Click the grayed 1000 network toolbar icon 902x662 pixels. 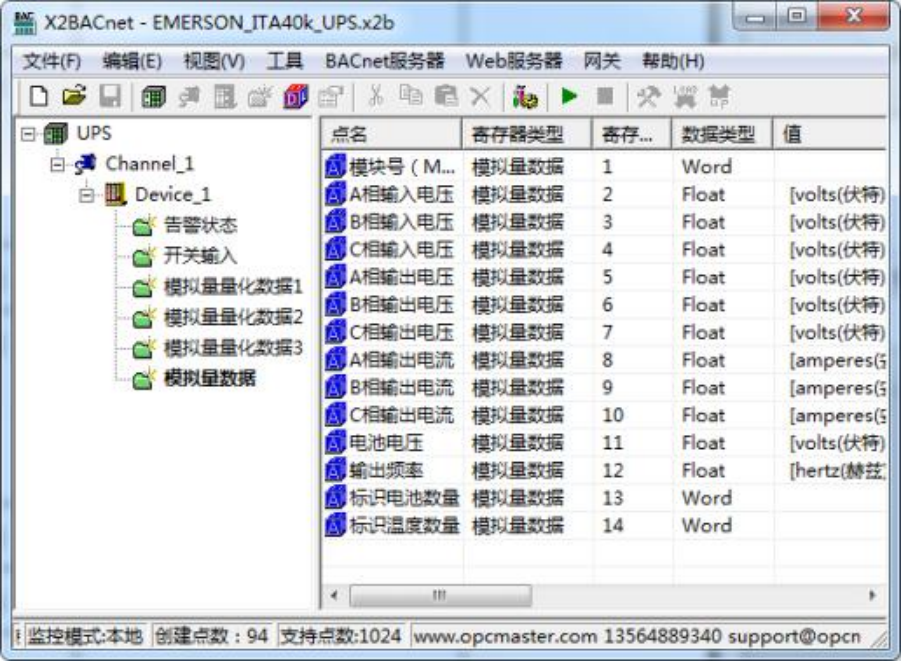pos(684,97)
